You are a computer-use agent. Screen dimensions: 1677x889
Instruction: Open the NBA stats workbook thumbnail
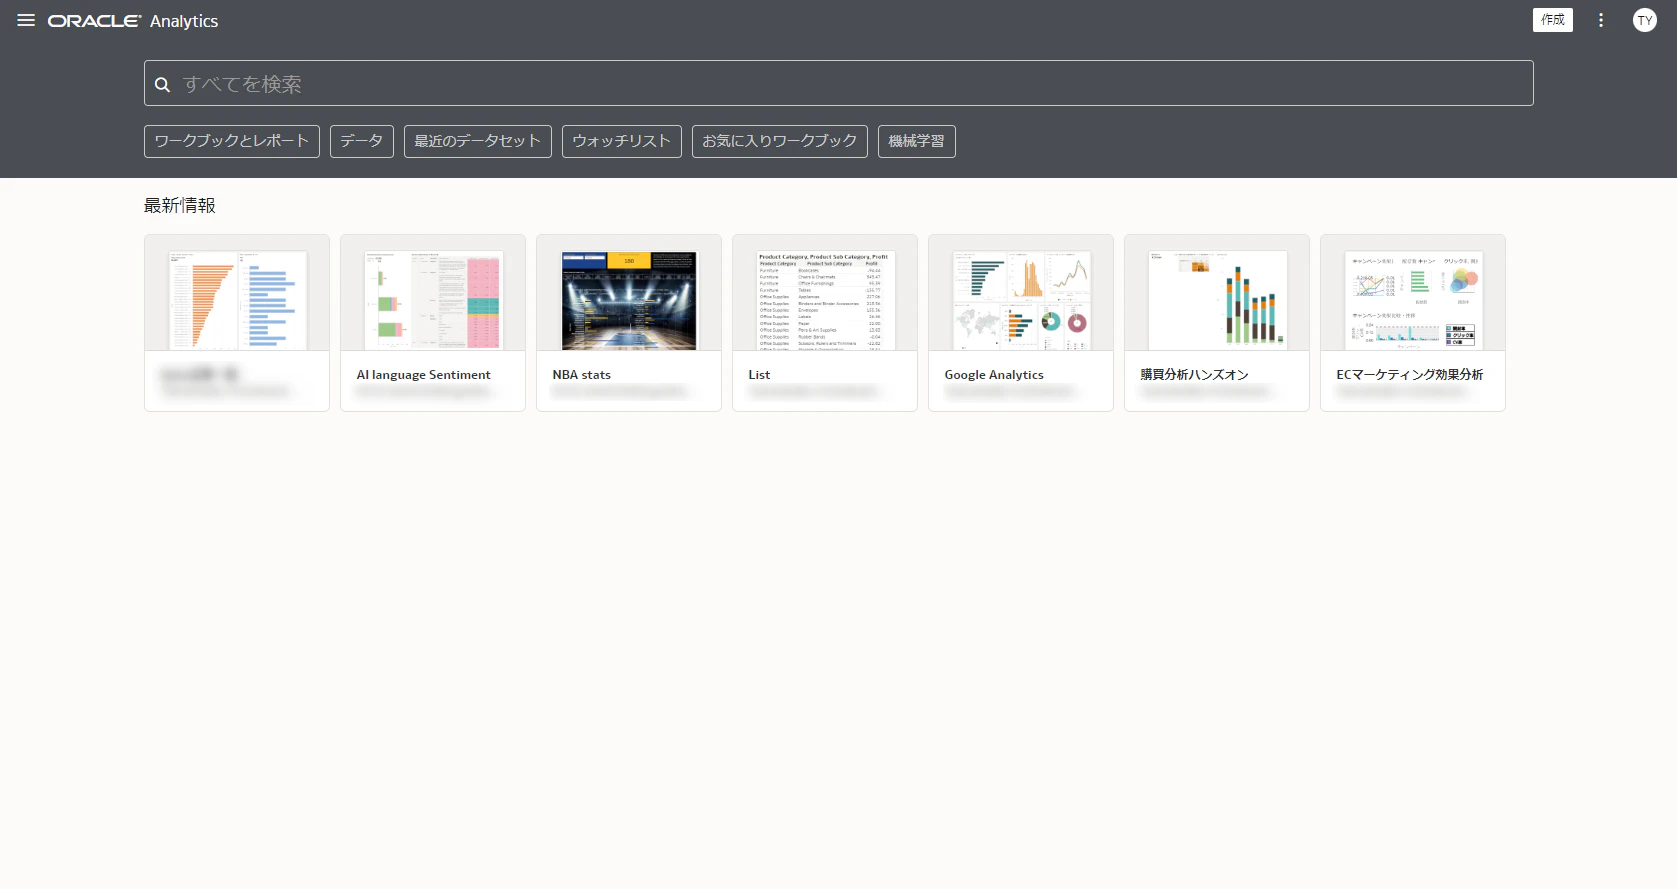coord(629,300)
